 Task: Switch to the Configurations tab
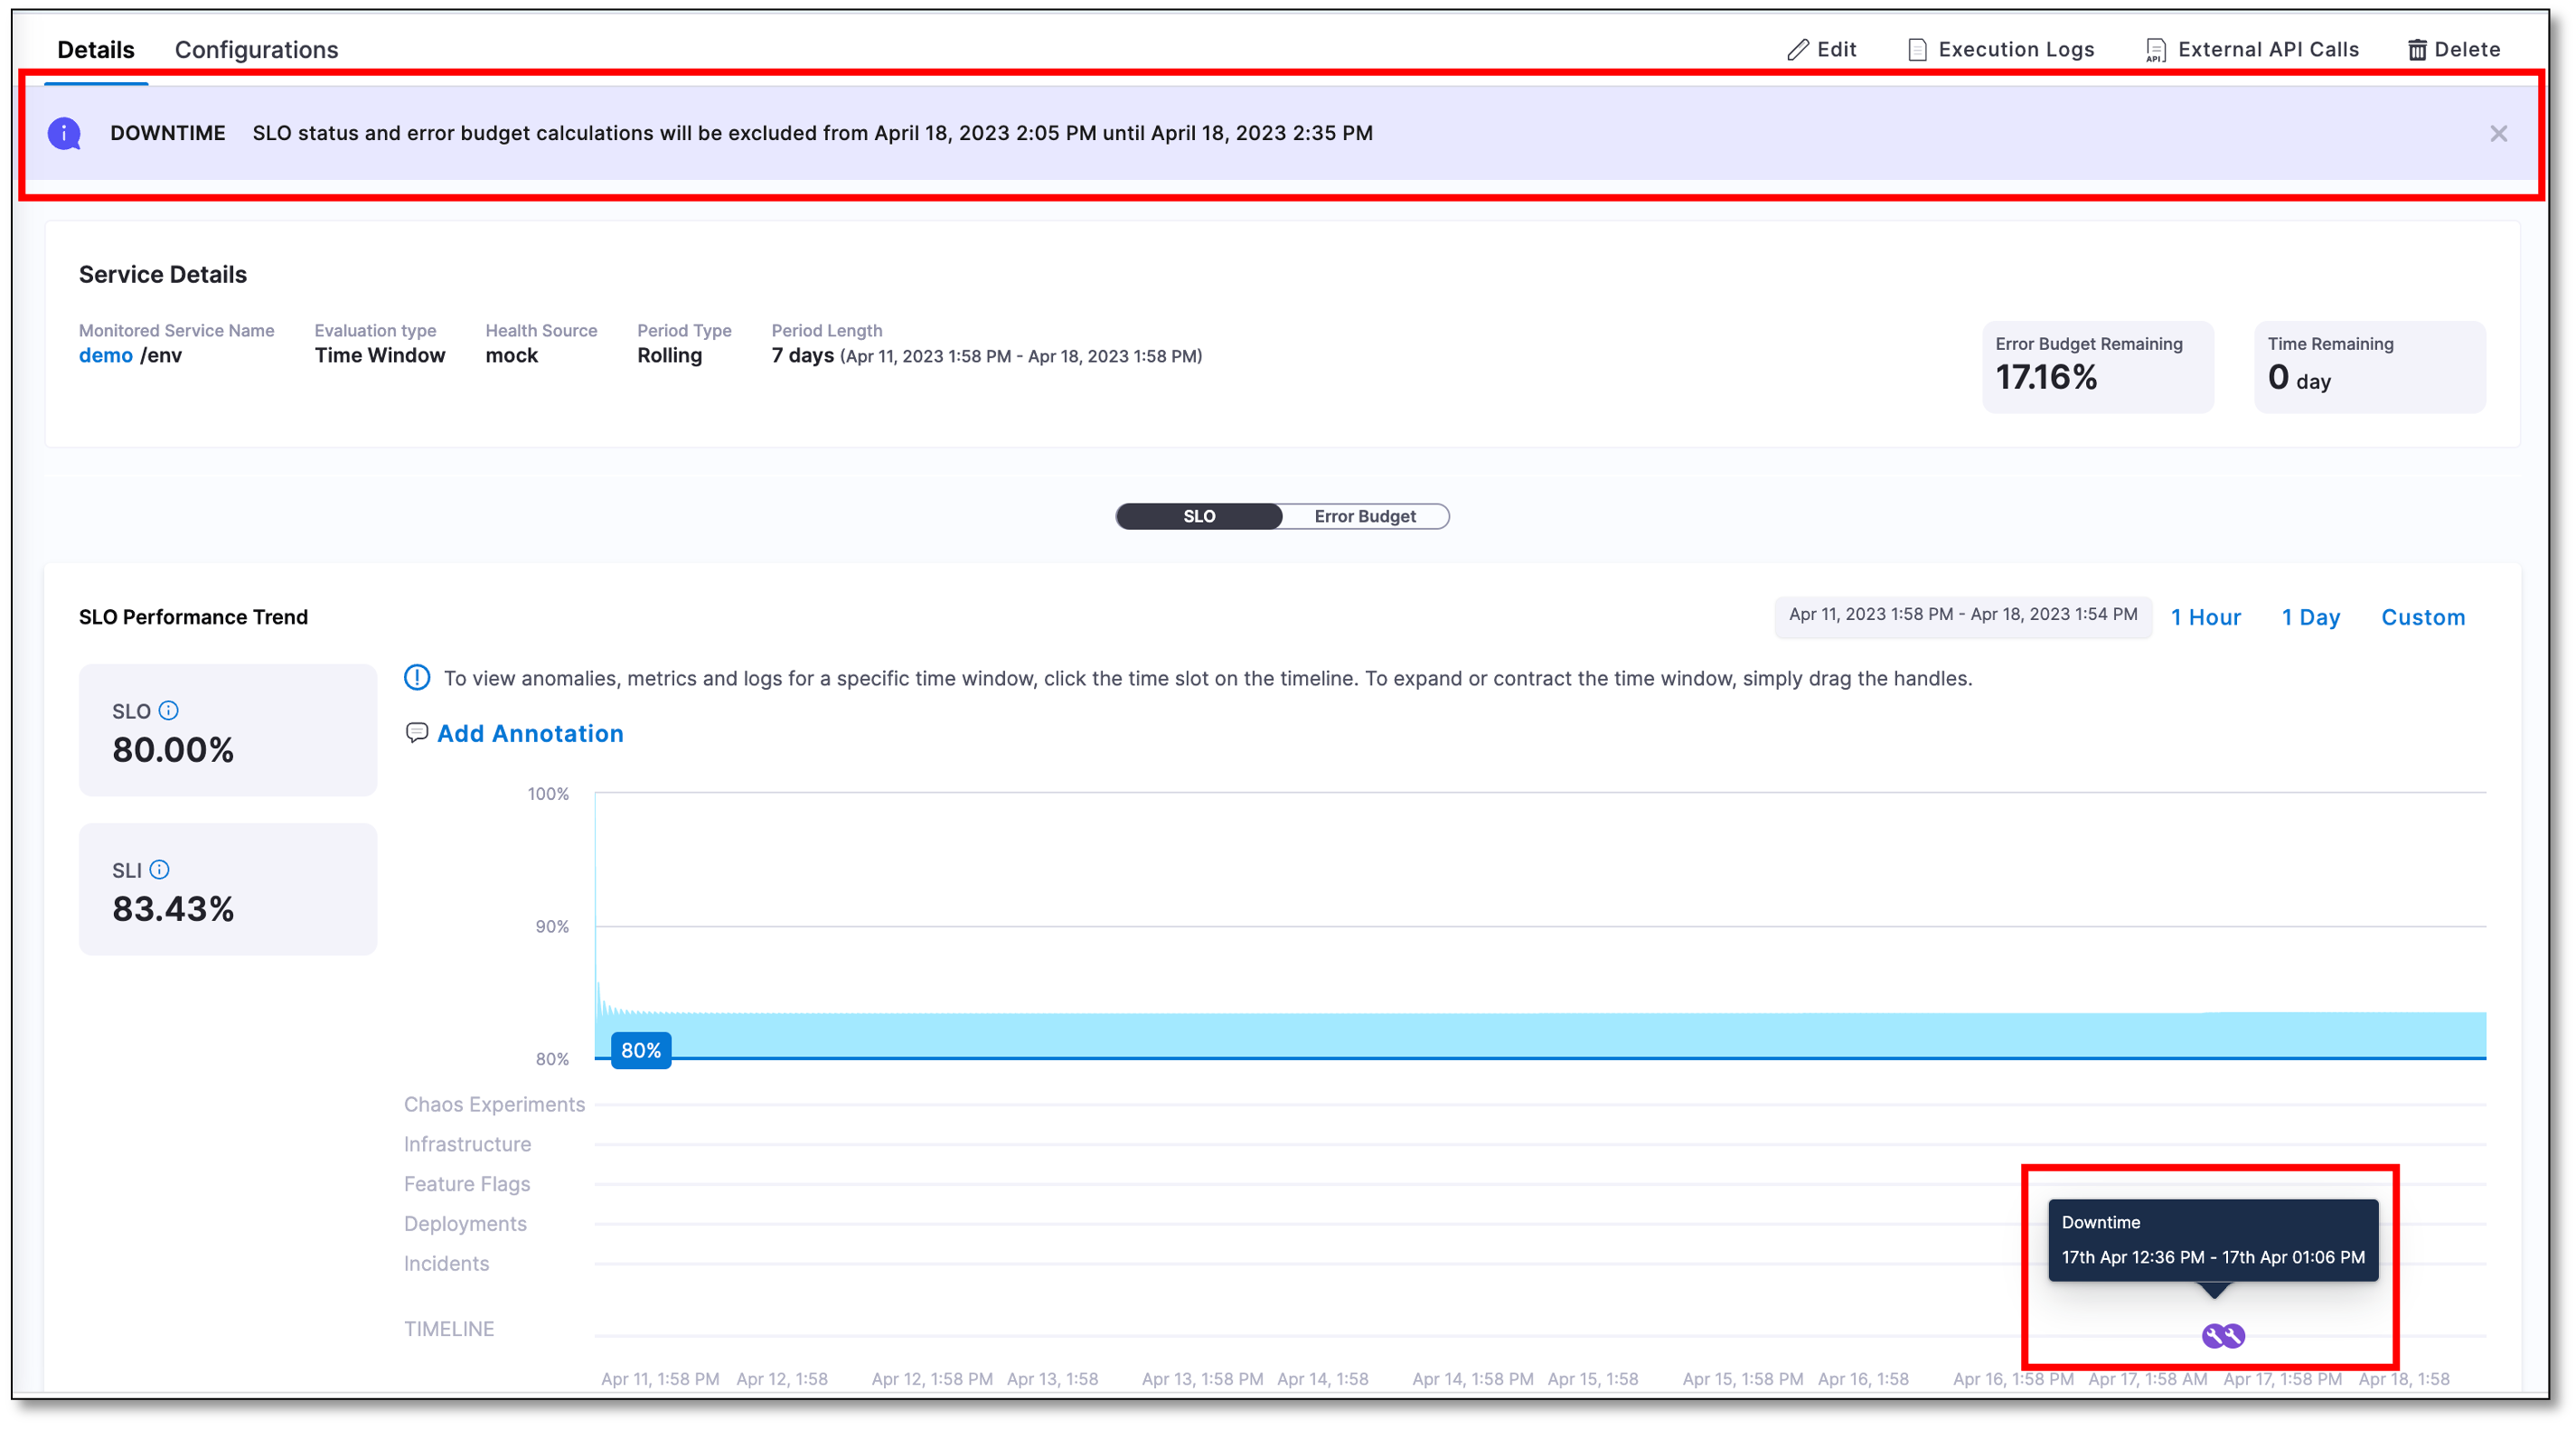click(256, 50)
